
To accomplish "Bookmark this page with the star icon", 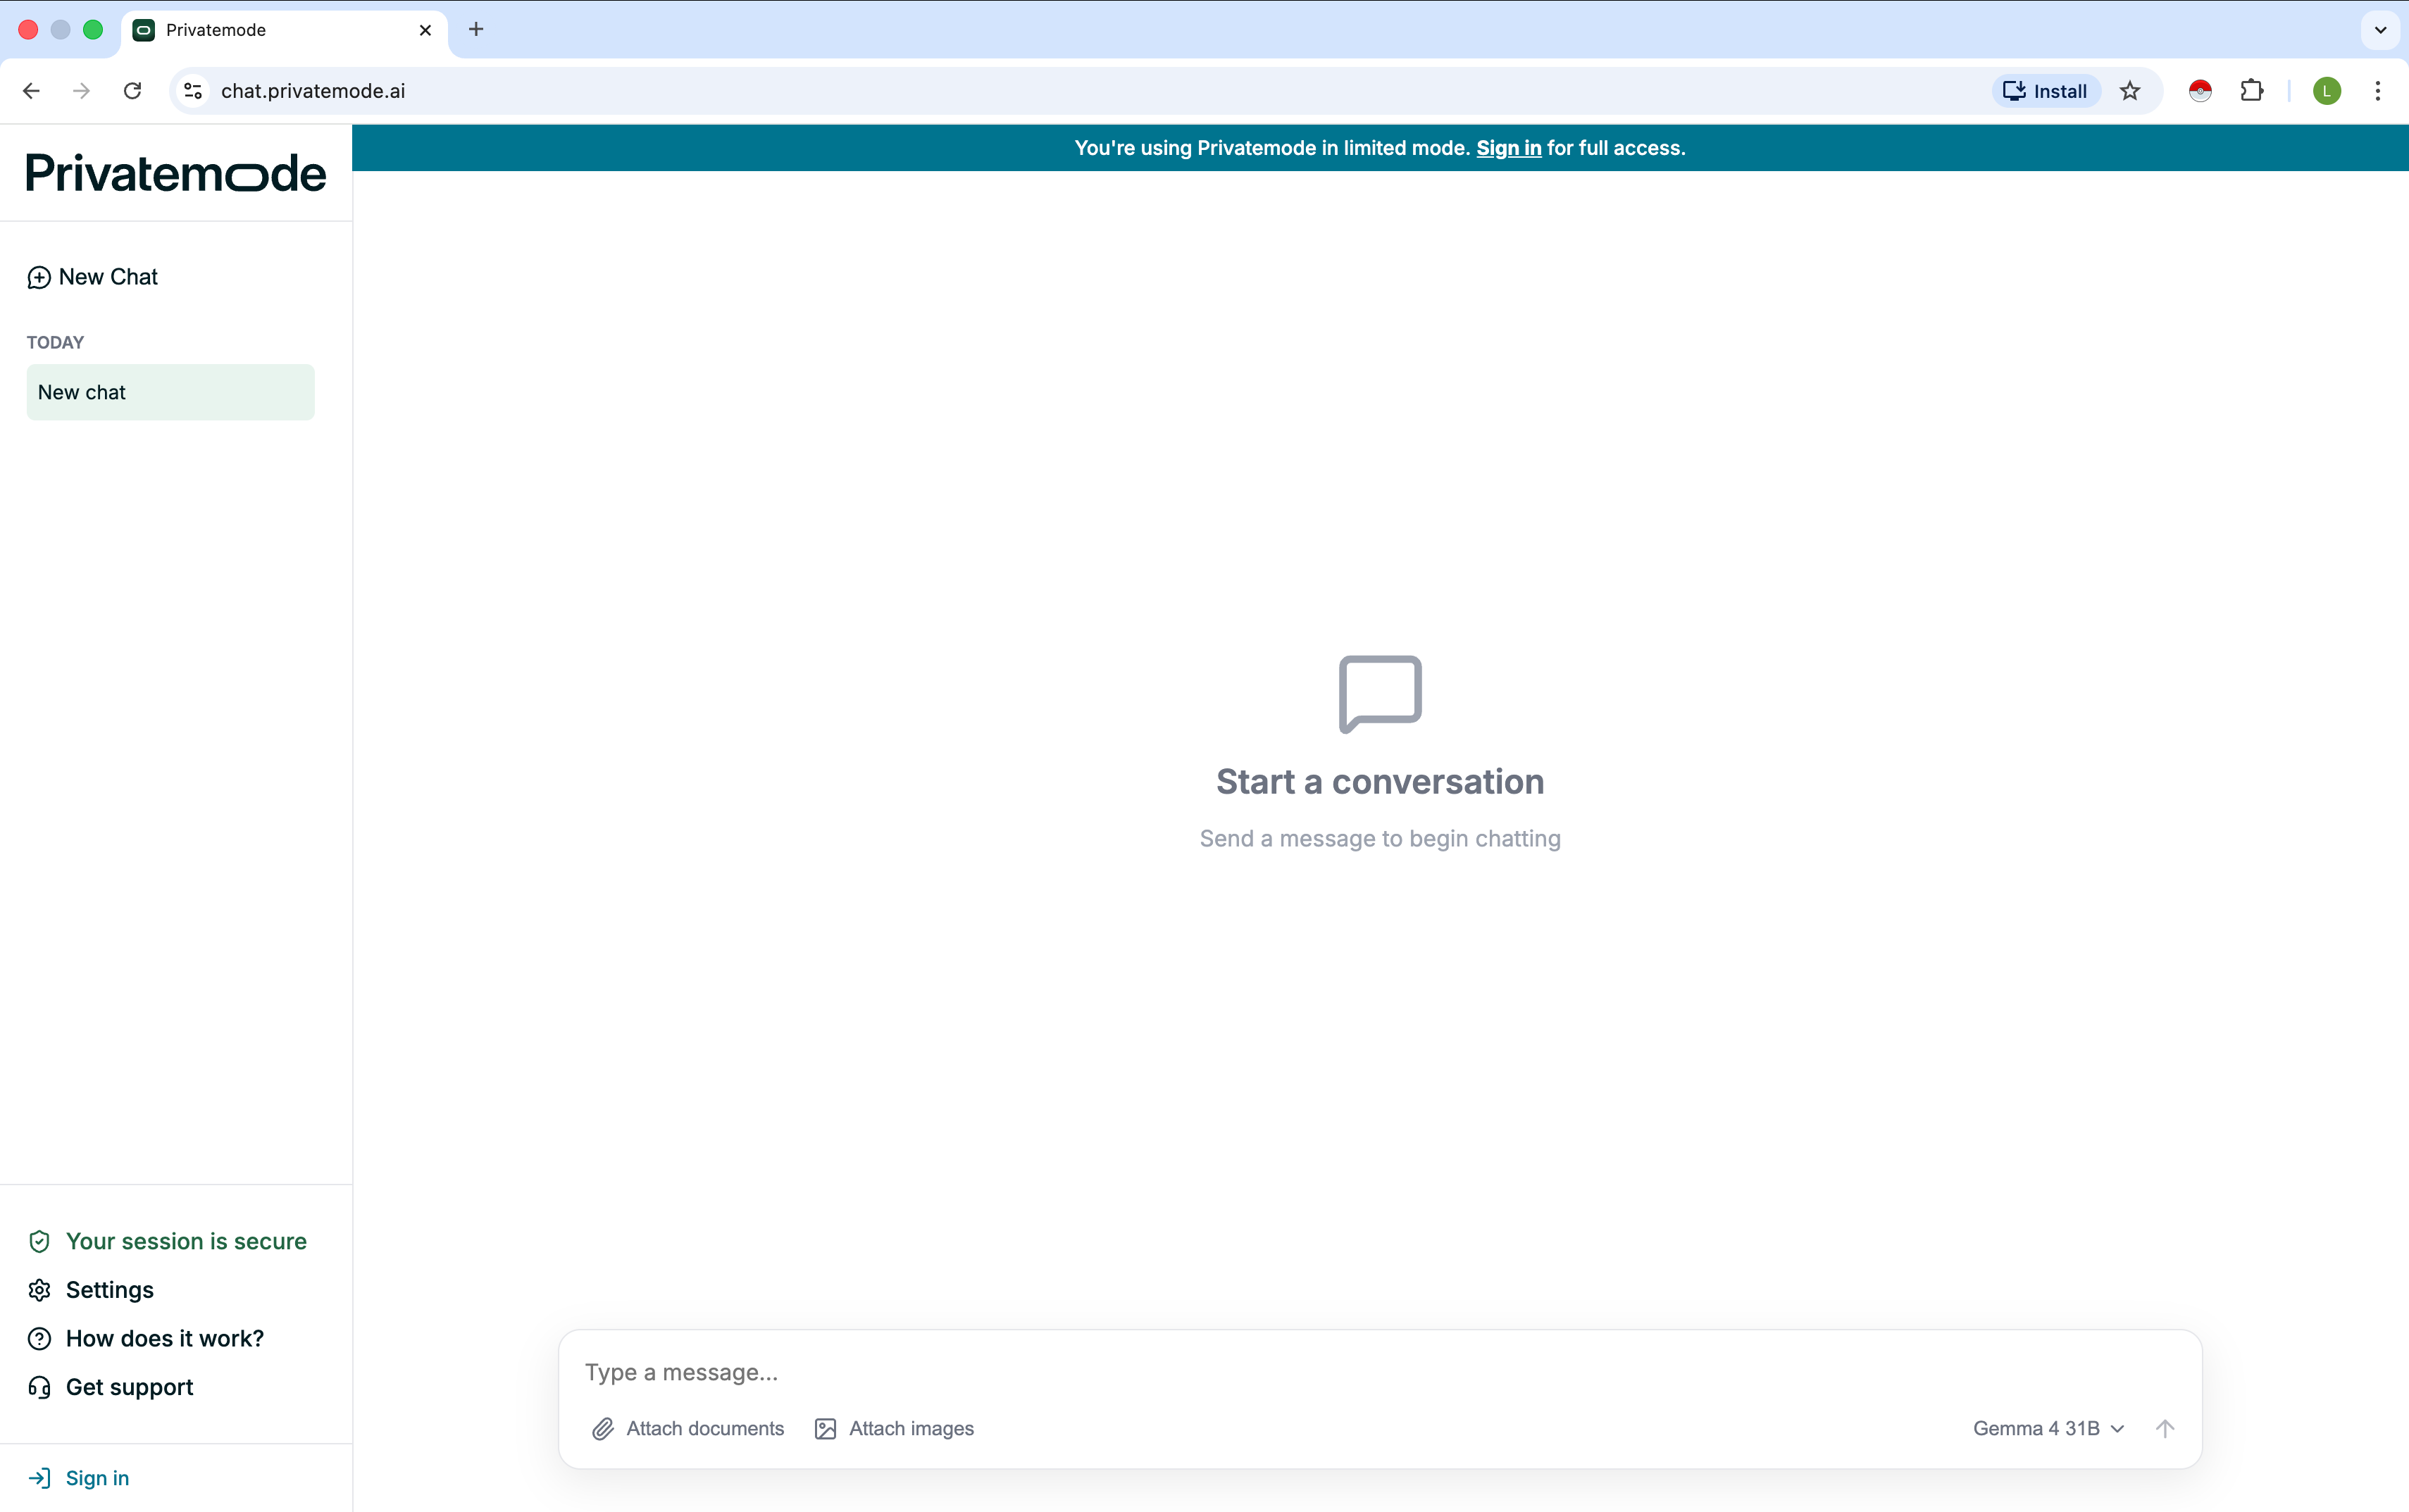I will (2130, 91).
